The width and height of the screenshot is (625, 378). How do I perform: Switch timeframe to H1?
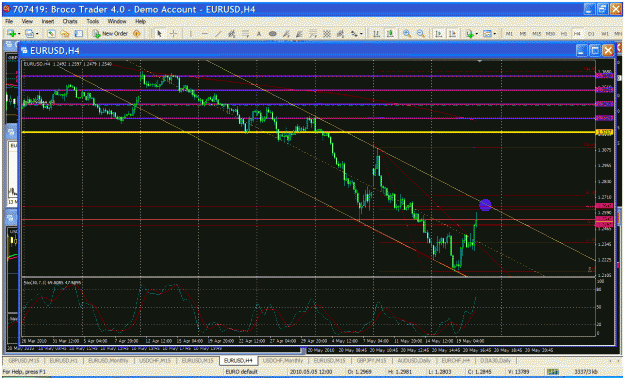click(x=564, y=34)
